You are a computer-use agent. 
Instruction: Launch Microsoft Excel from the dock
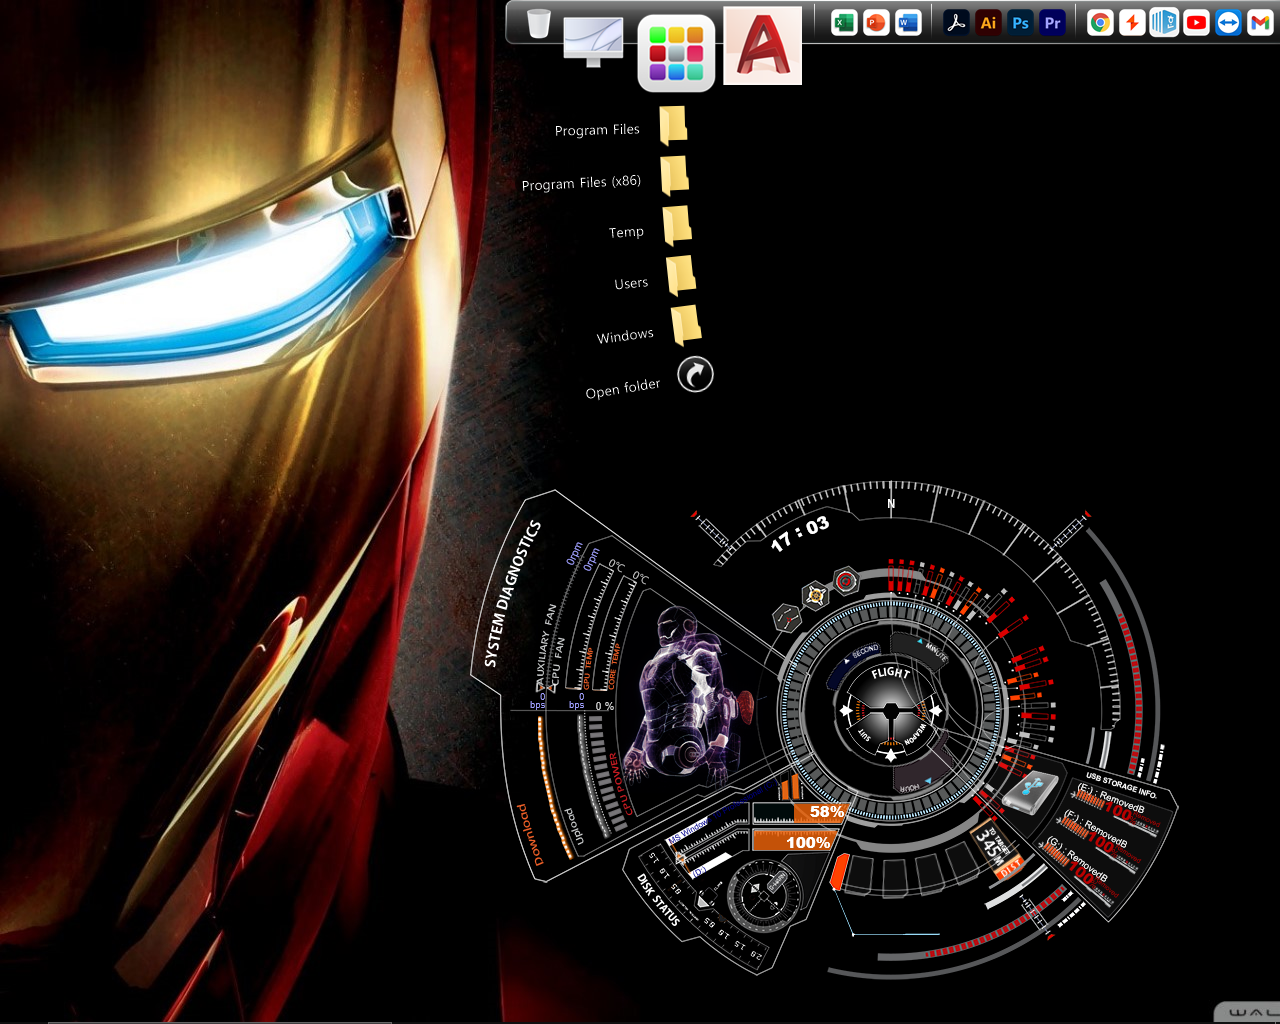click(844, 23)
